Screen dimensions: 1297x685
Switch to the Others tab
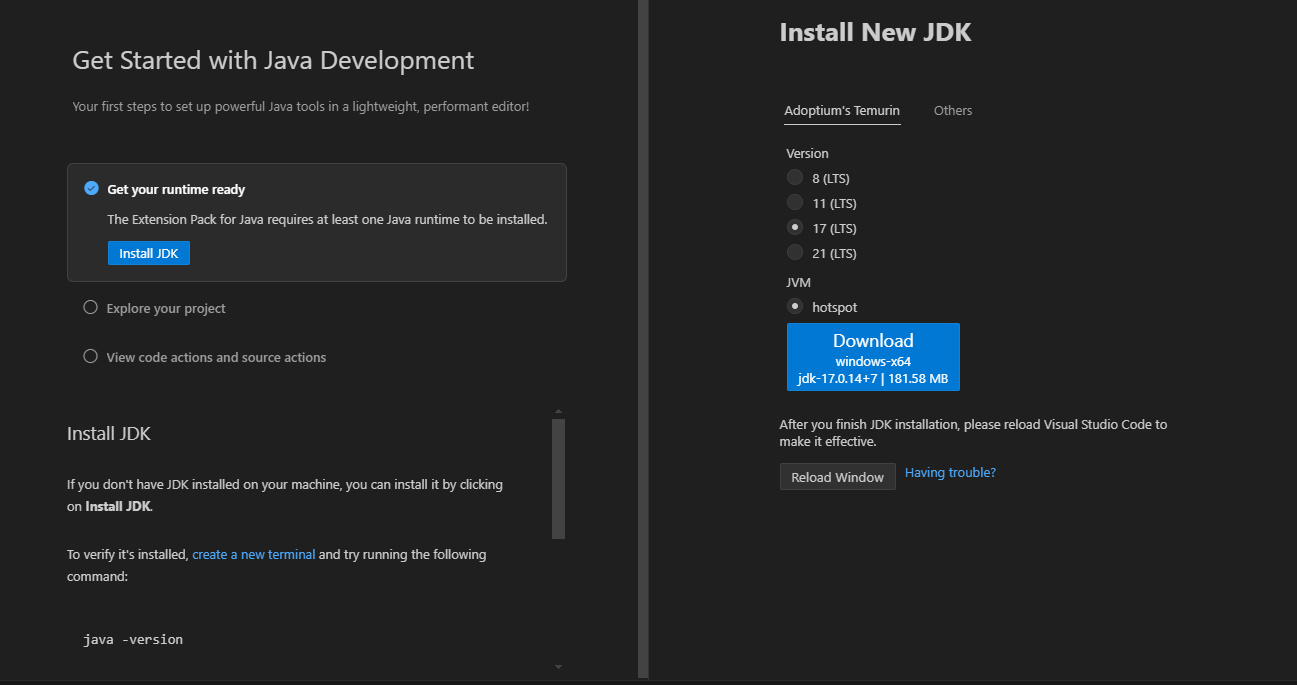tap(953, 110)
